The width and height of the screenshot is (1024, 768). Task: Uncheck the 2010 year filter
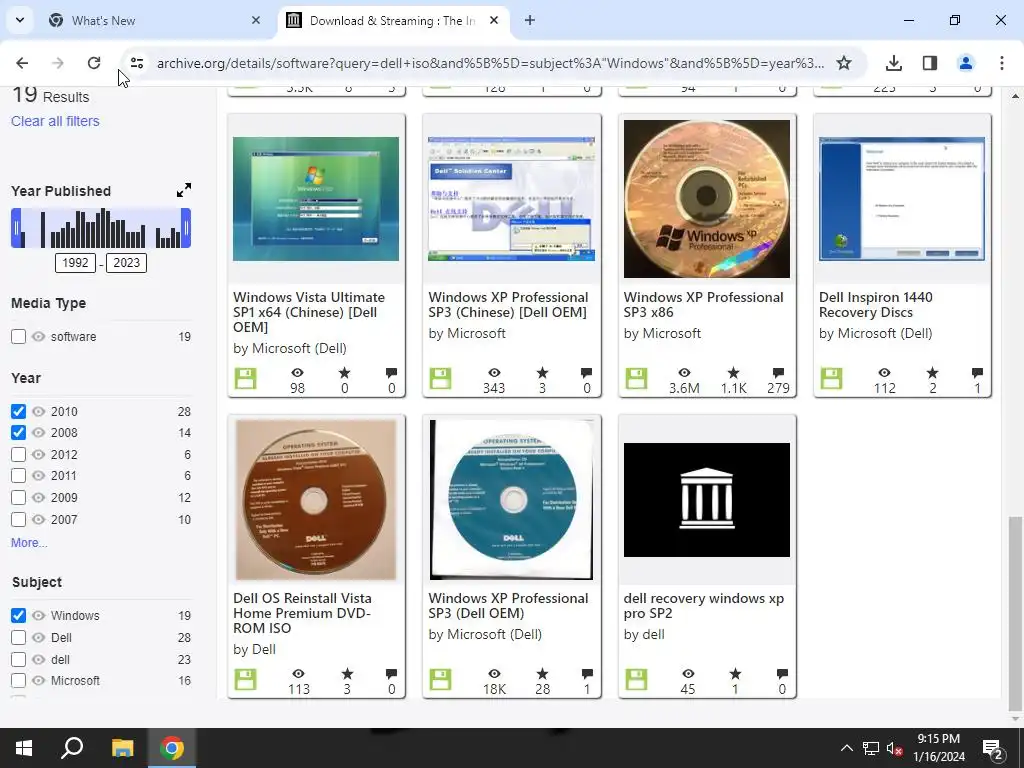(18, 411)
